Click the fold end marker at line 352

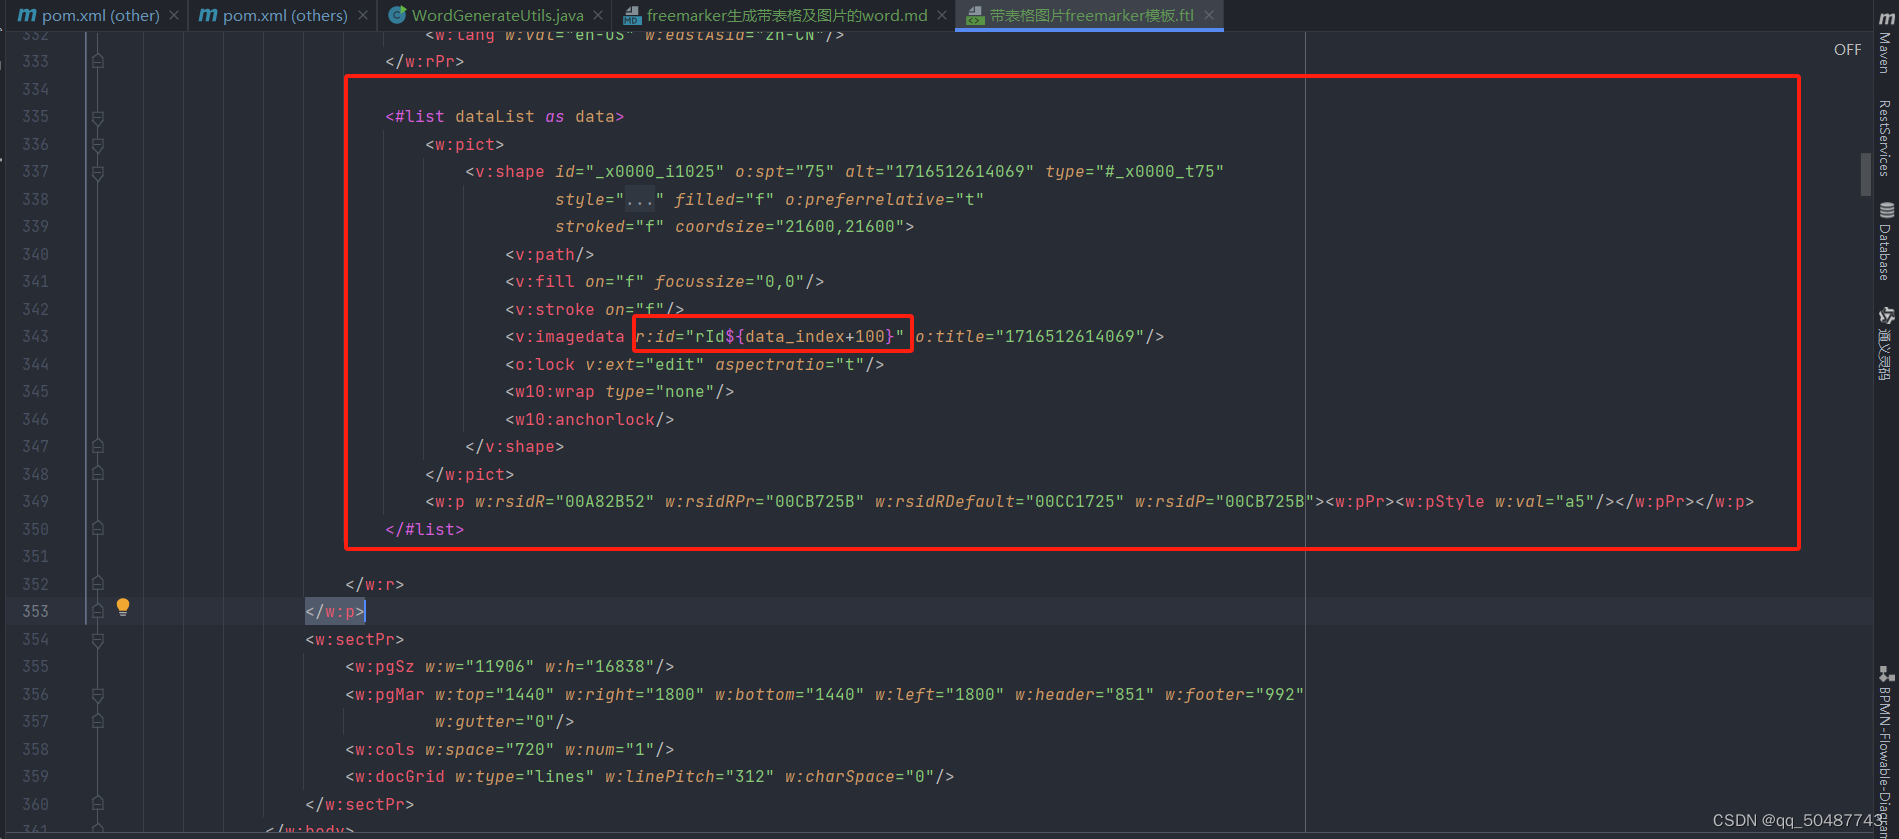coord(98,583)
